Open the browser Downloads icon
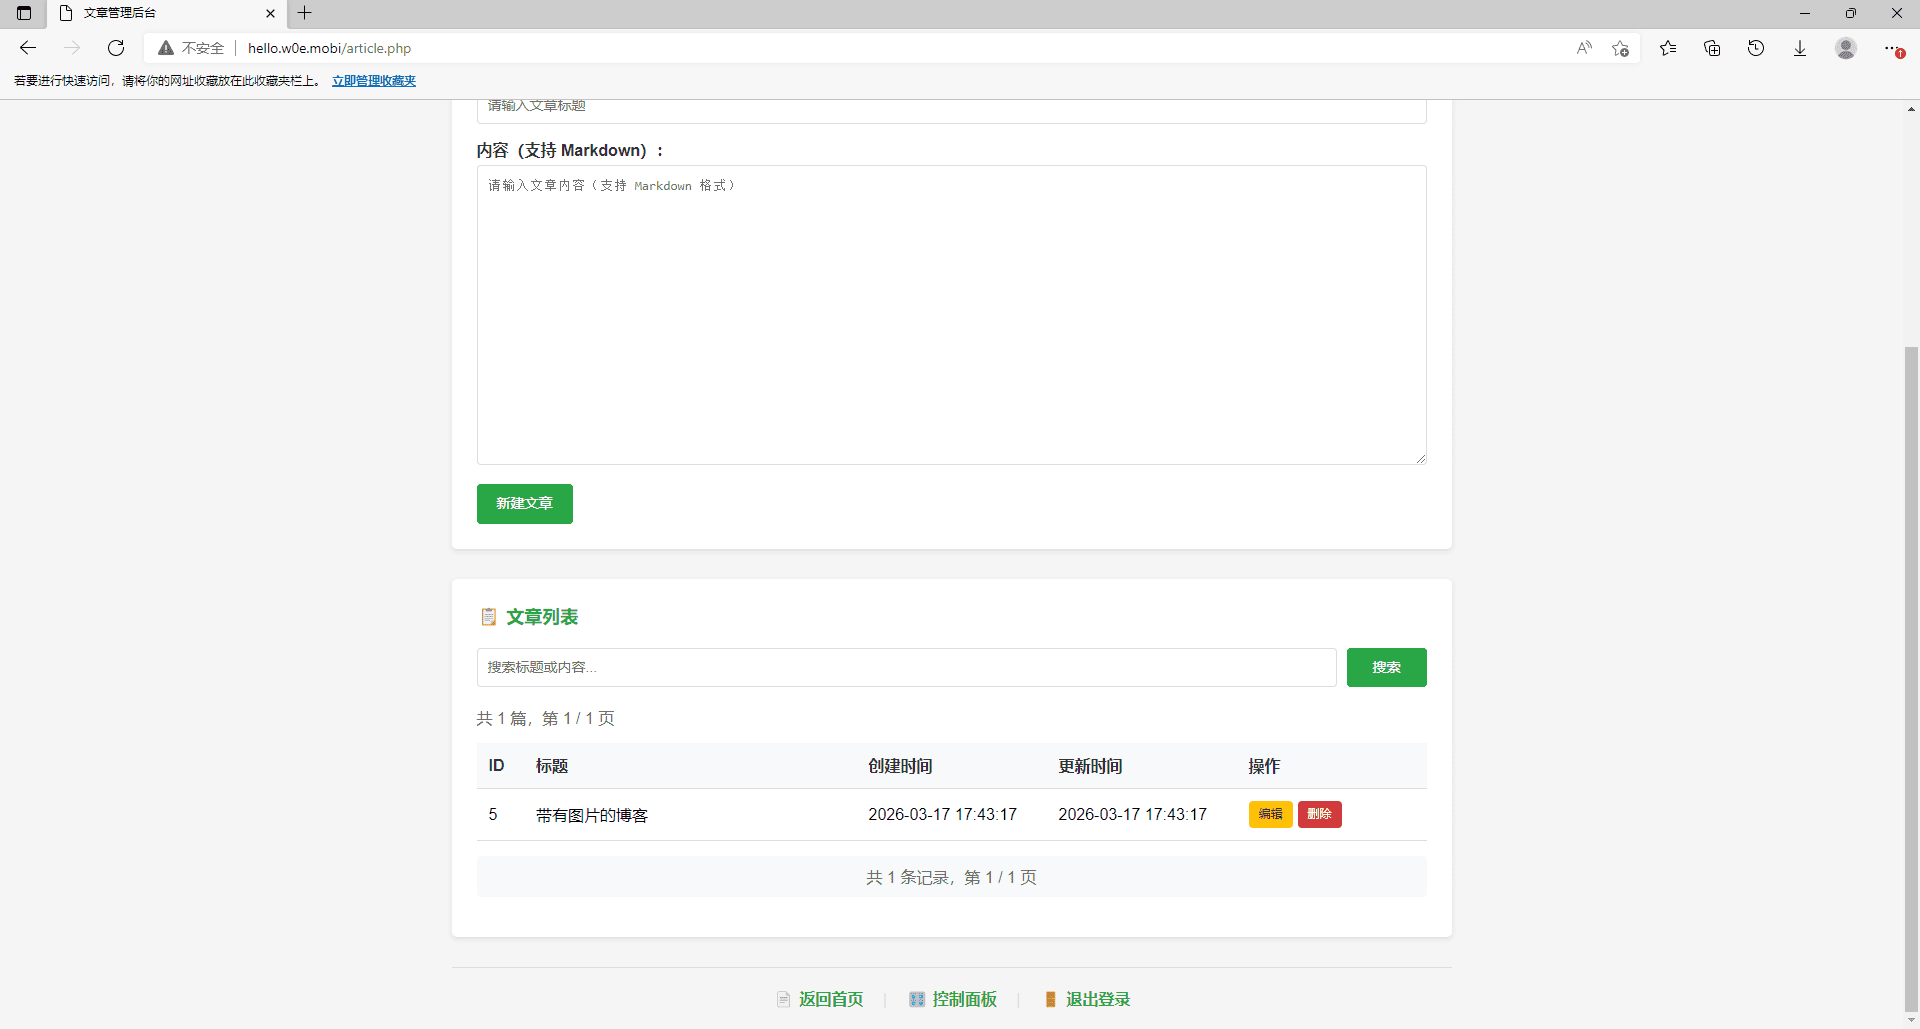 [1800, 48]
